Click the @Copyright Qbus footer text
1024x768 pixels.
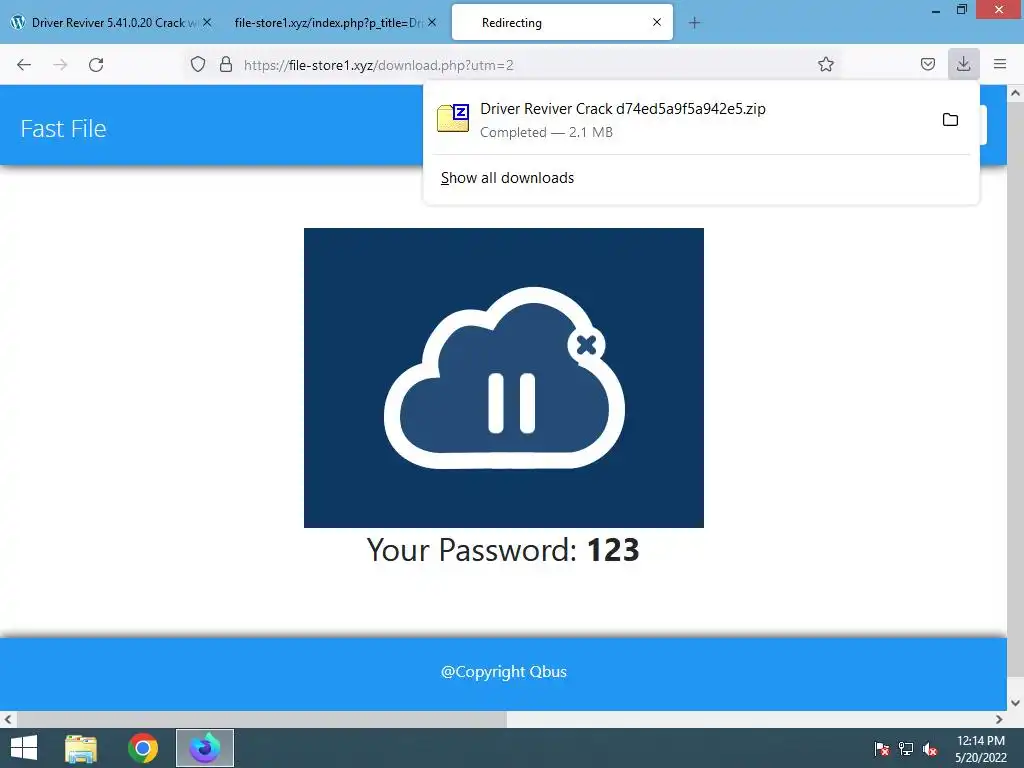click(504, 672)
